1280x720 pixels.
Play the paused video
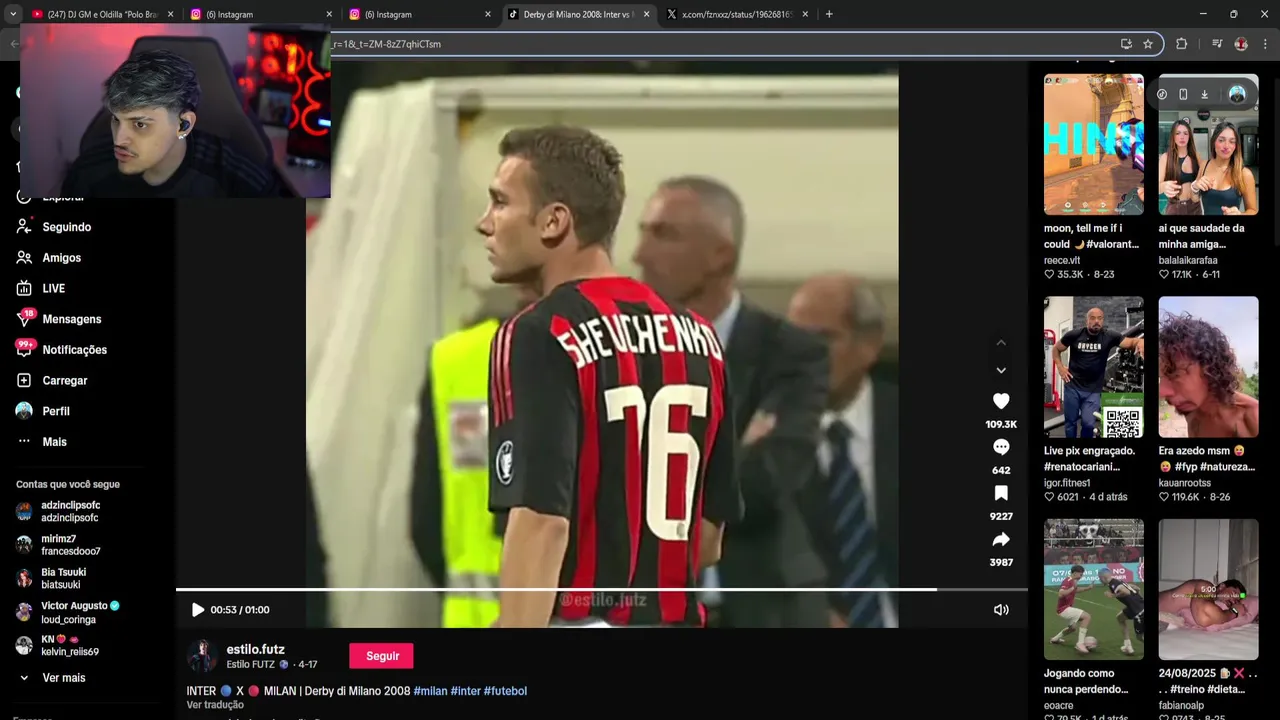(x=197, y=610)
